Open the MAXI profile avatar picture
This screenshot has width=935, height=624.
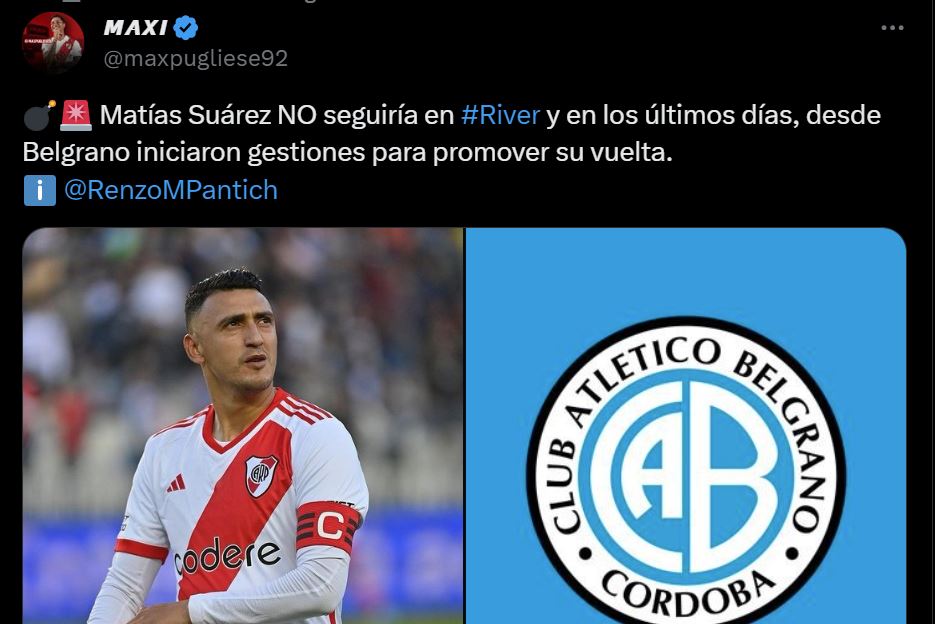click(53, 42)
